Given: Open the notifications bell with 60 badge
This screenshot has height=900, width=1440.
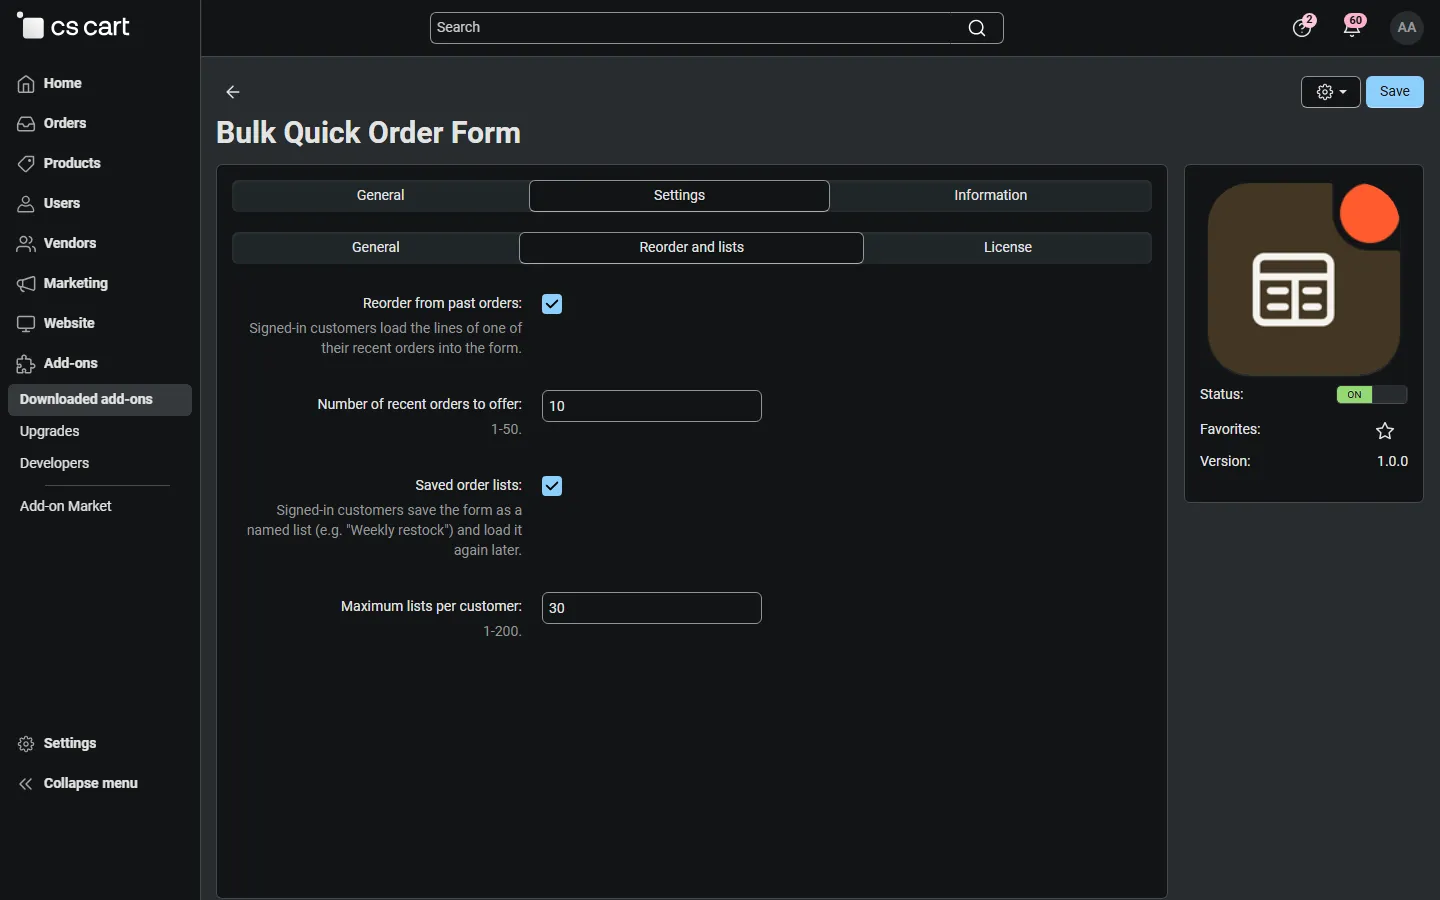Looking at the screenshot, I should [x=1353, y=27].
